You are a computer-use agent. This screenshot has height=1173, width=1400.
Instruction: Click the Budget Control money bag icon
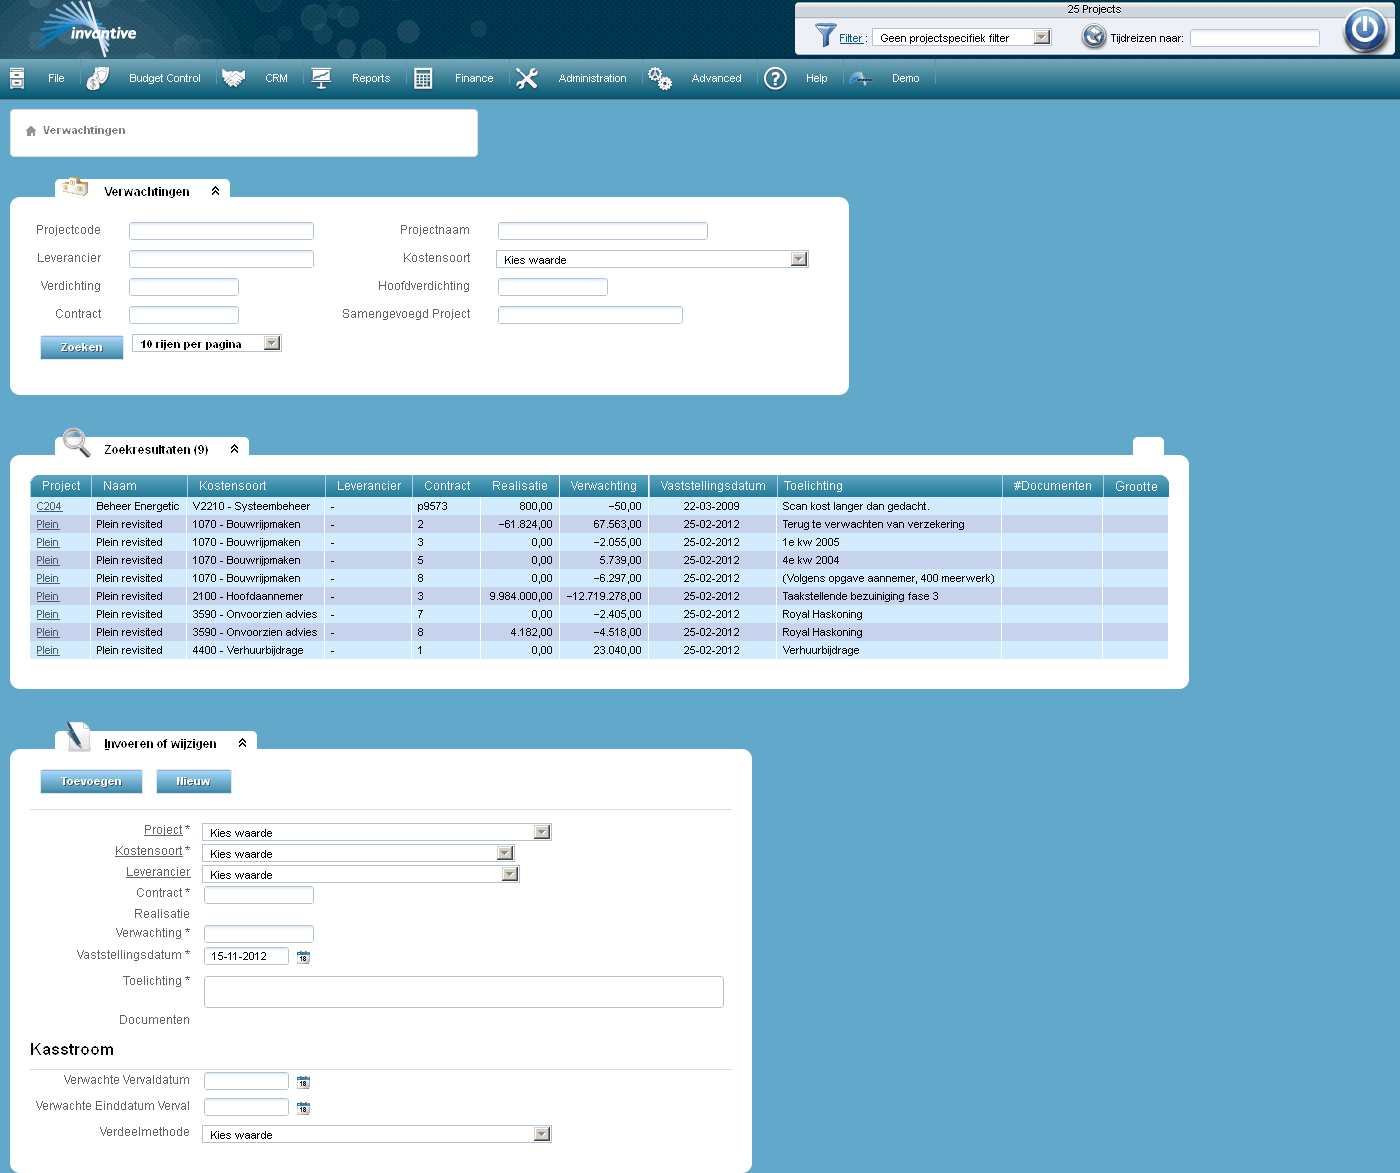click(x=97, y=78)
